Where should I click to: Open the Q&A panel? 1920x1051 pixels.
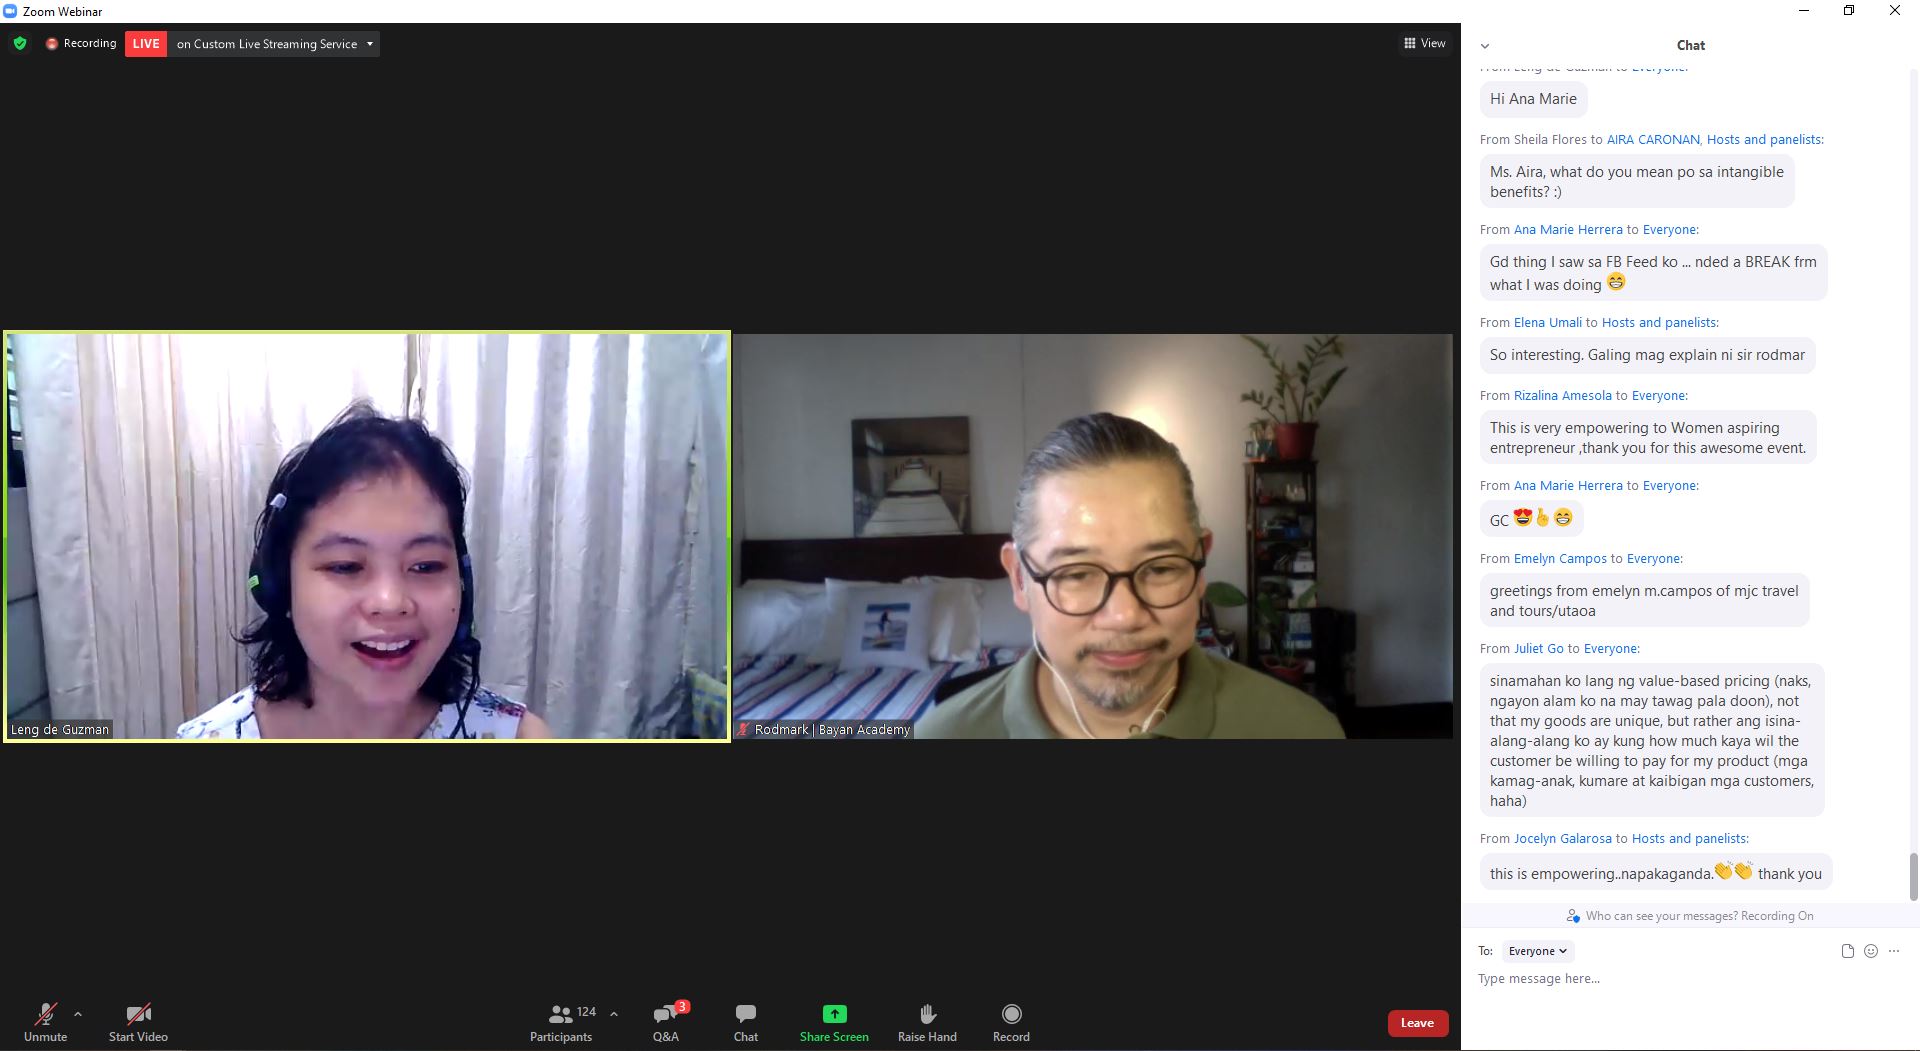(x=666, y=1022)
